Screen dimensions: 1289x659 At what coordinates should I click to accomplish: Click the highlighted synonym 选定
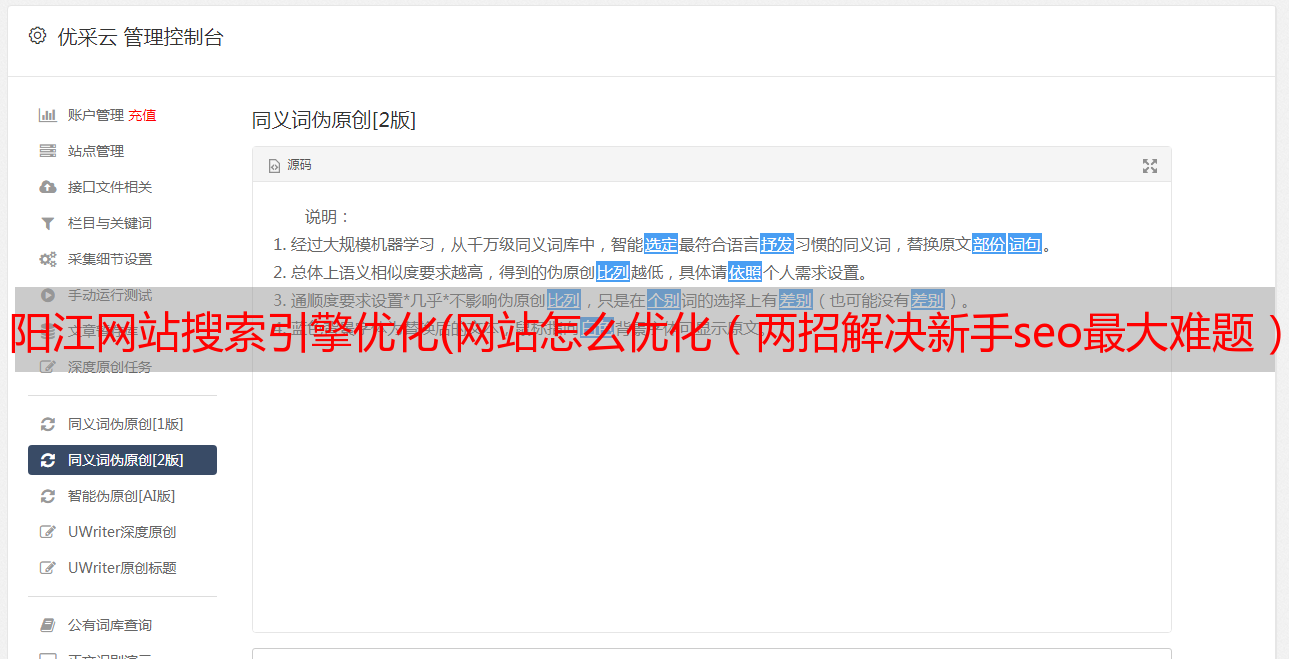661,244
